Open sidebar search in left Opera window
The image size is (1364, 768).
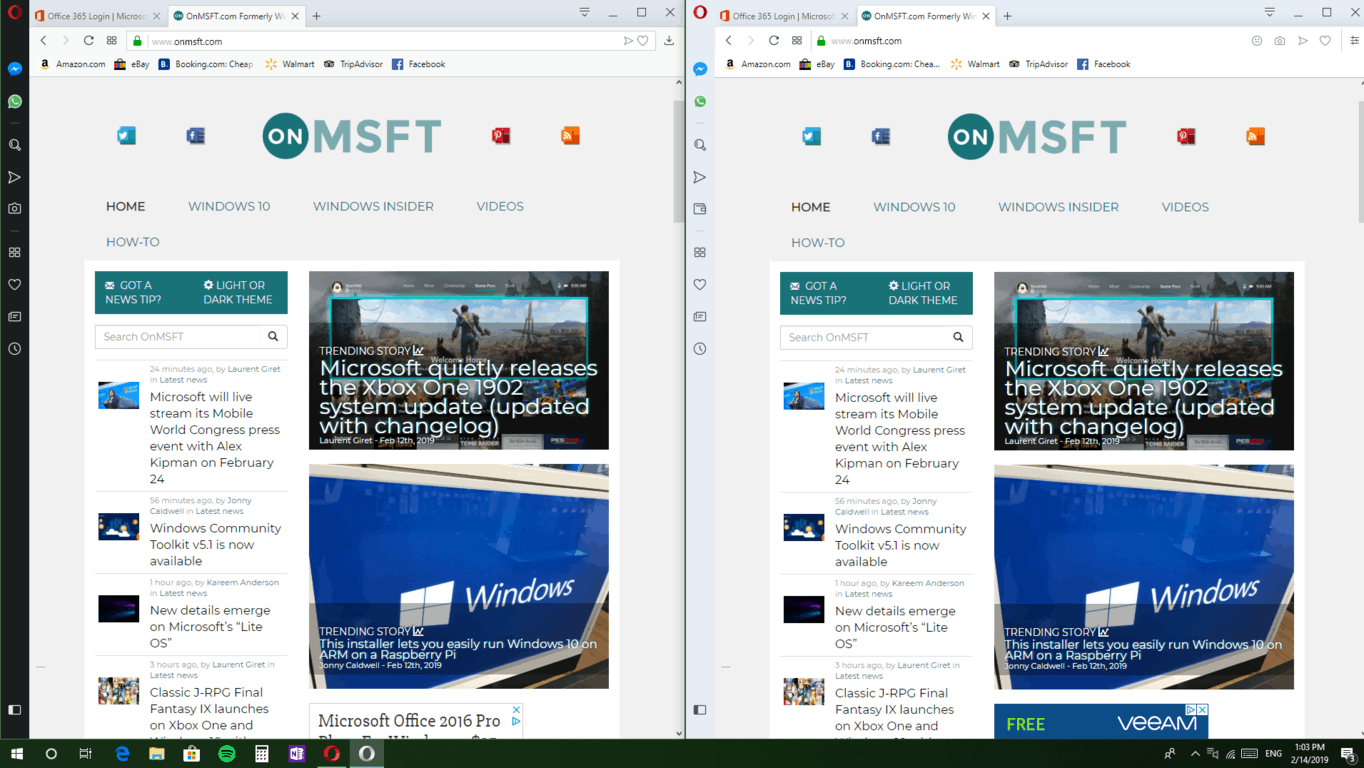pos(15,145)
